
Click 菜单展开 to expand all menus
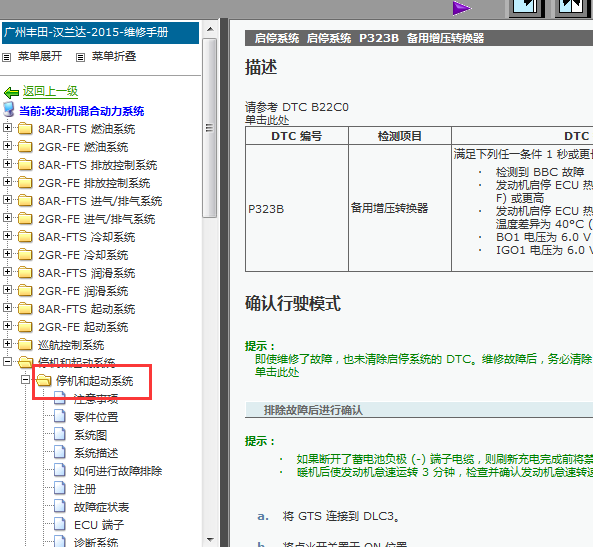pyautogui.click(x=40, y=56)
